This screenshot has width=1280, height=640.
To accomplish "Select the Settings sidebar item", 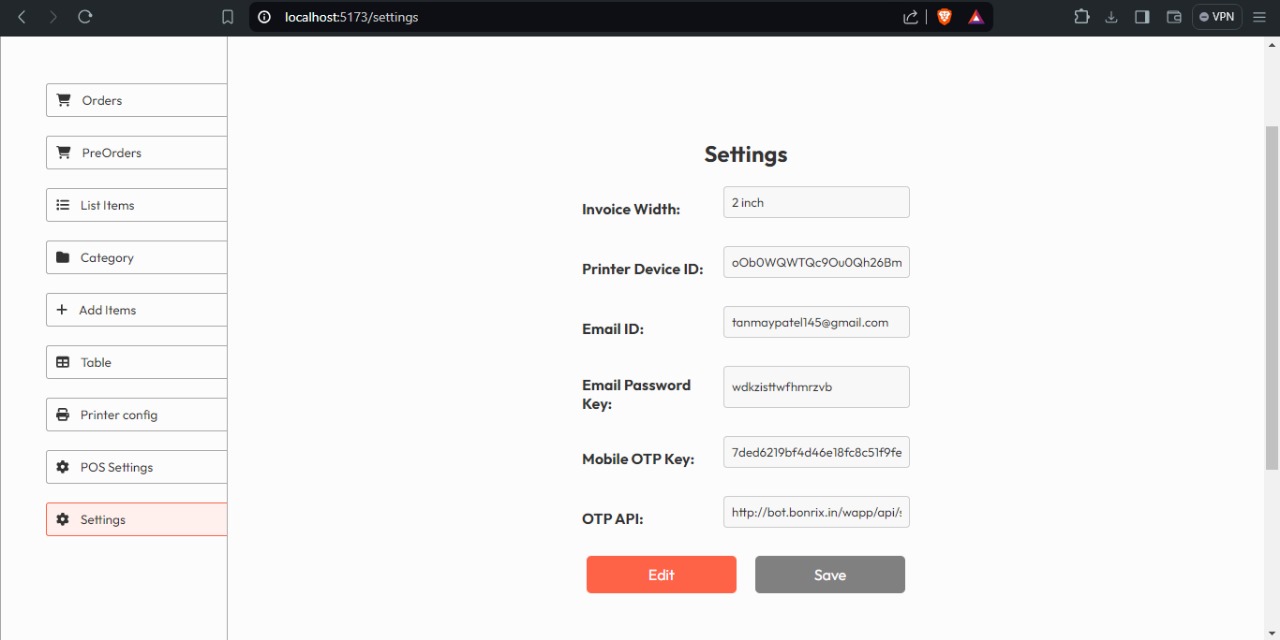I will (x=137, y=519).
